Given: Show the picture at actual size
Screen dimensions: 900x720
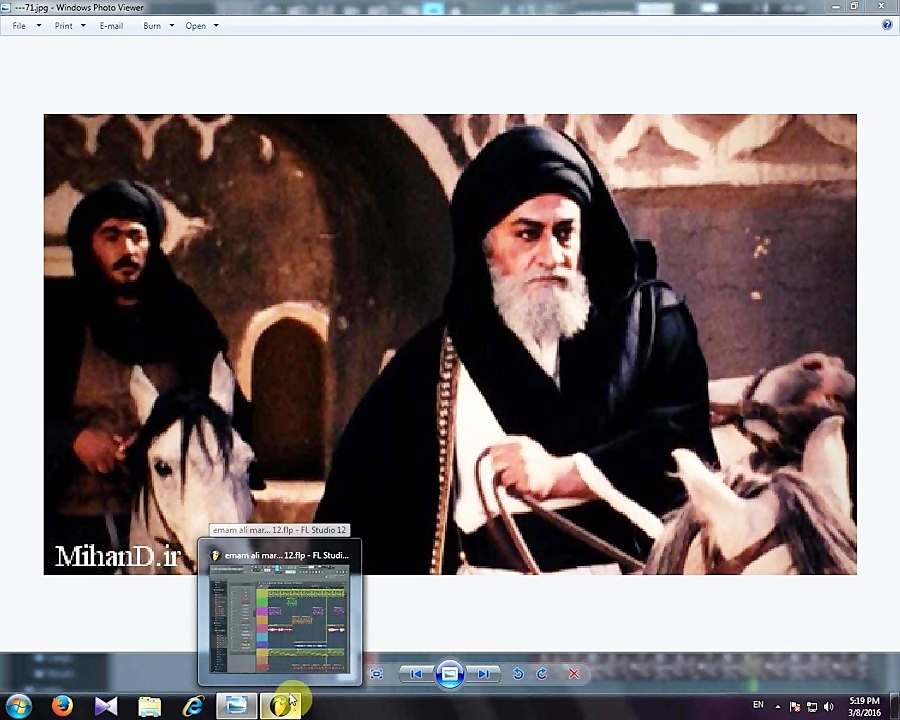Looking at the screenshot, I should pos(377,673).
